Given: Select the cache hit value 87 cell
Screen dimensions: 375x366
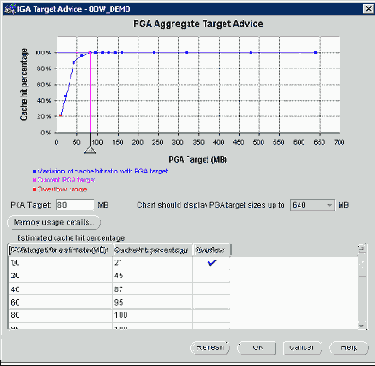Looking at the screenshot, I should tap(152, 289).
